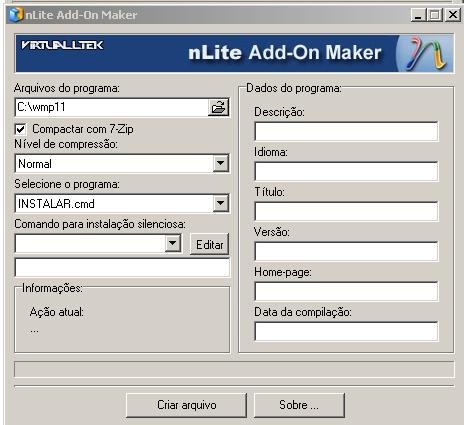464x425 pixels.
Task: Expand the Selecione o programa dropdown
Action: pos(220,203)
